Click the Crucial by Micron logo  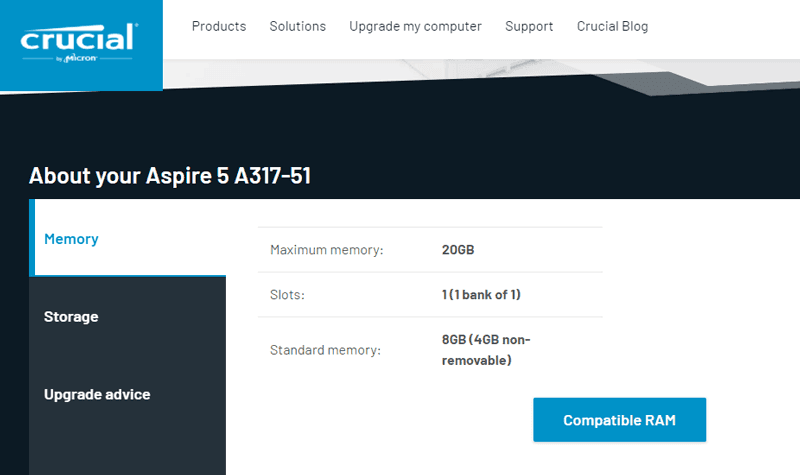click(x=79, y=44)
